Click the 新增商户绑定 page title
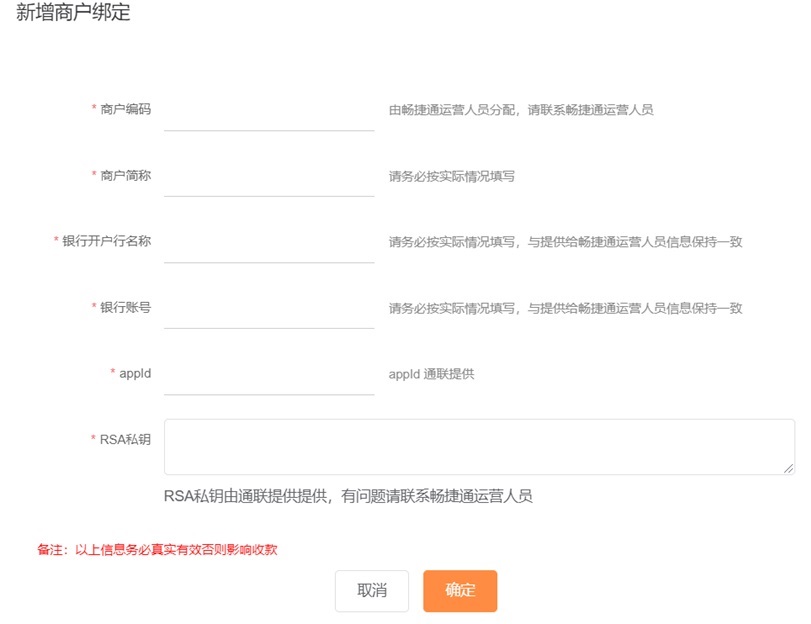This screenshot has height=624, width=811. pos(73,14)
